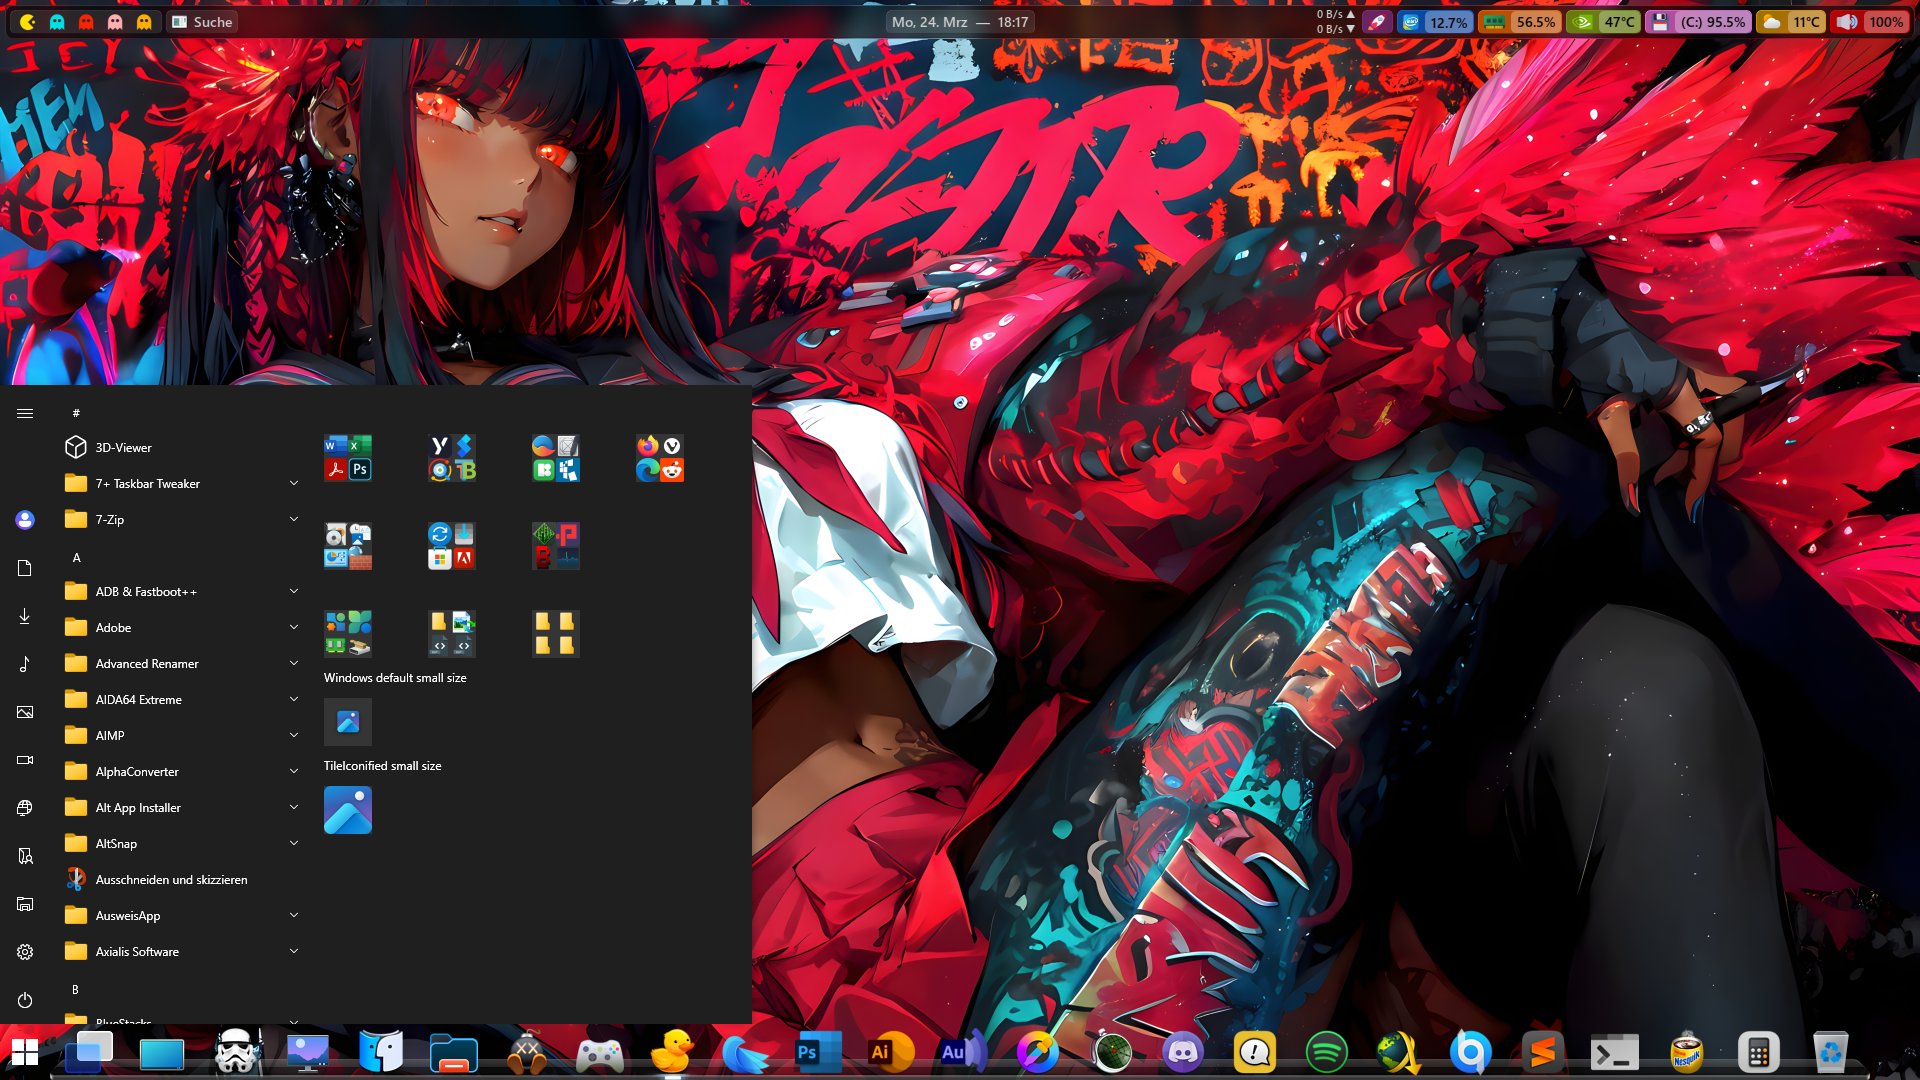Expand the Adobe folder chevron

(x=294, y=627)
